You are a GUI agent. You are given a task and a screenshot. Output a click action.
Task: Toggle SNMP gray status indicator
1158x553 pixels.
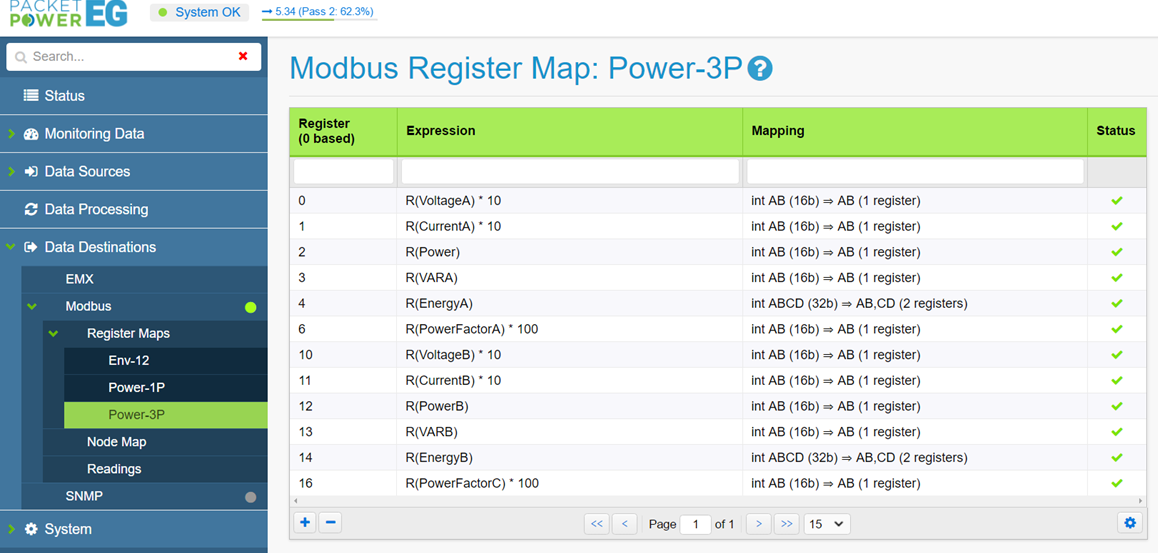pyautogui.click(x=250, y=497)
